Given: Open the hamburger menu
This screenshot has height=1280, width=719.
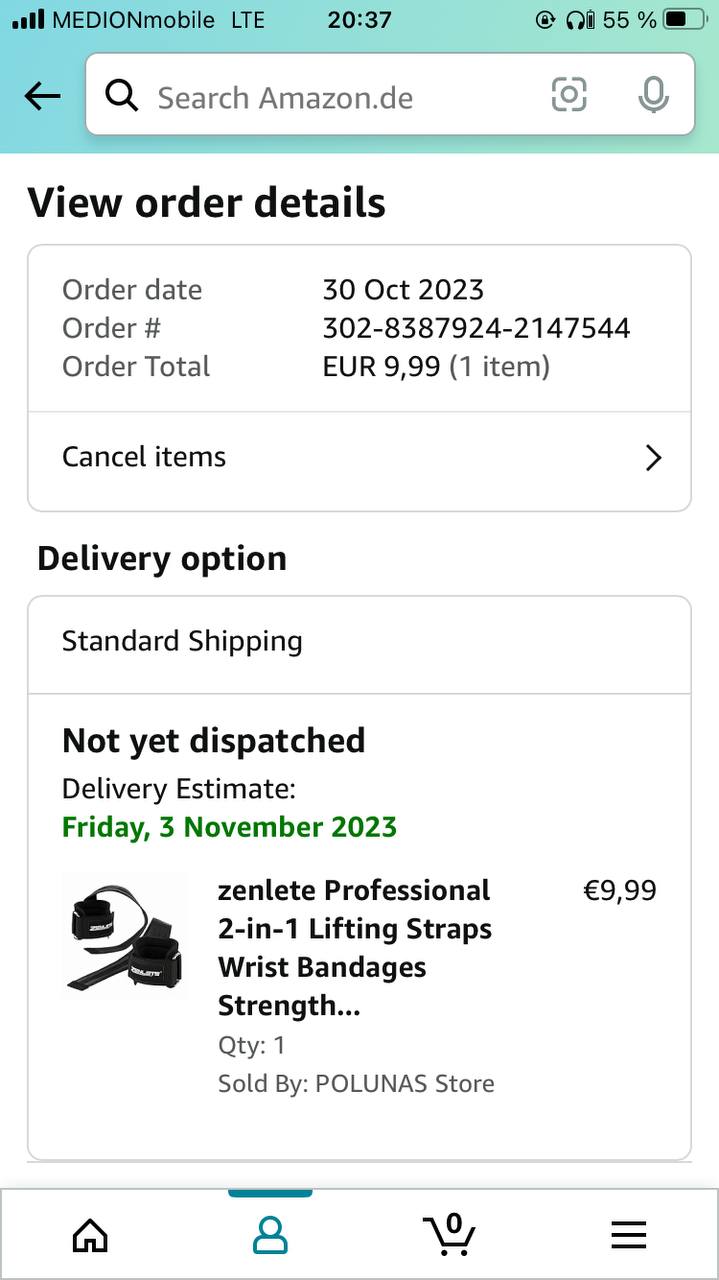Looking at the screenshot, I should click(628, 1235).
